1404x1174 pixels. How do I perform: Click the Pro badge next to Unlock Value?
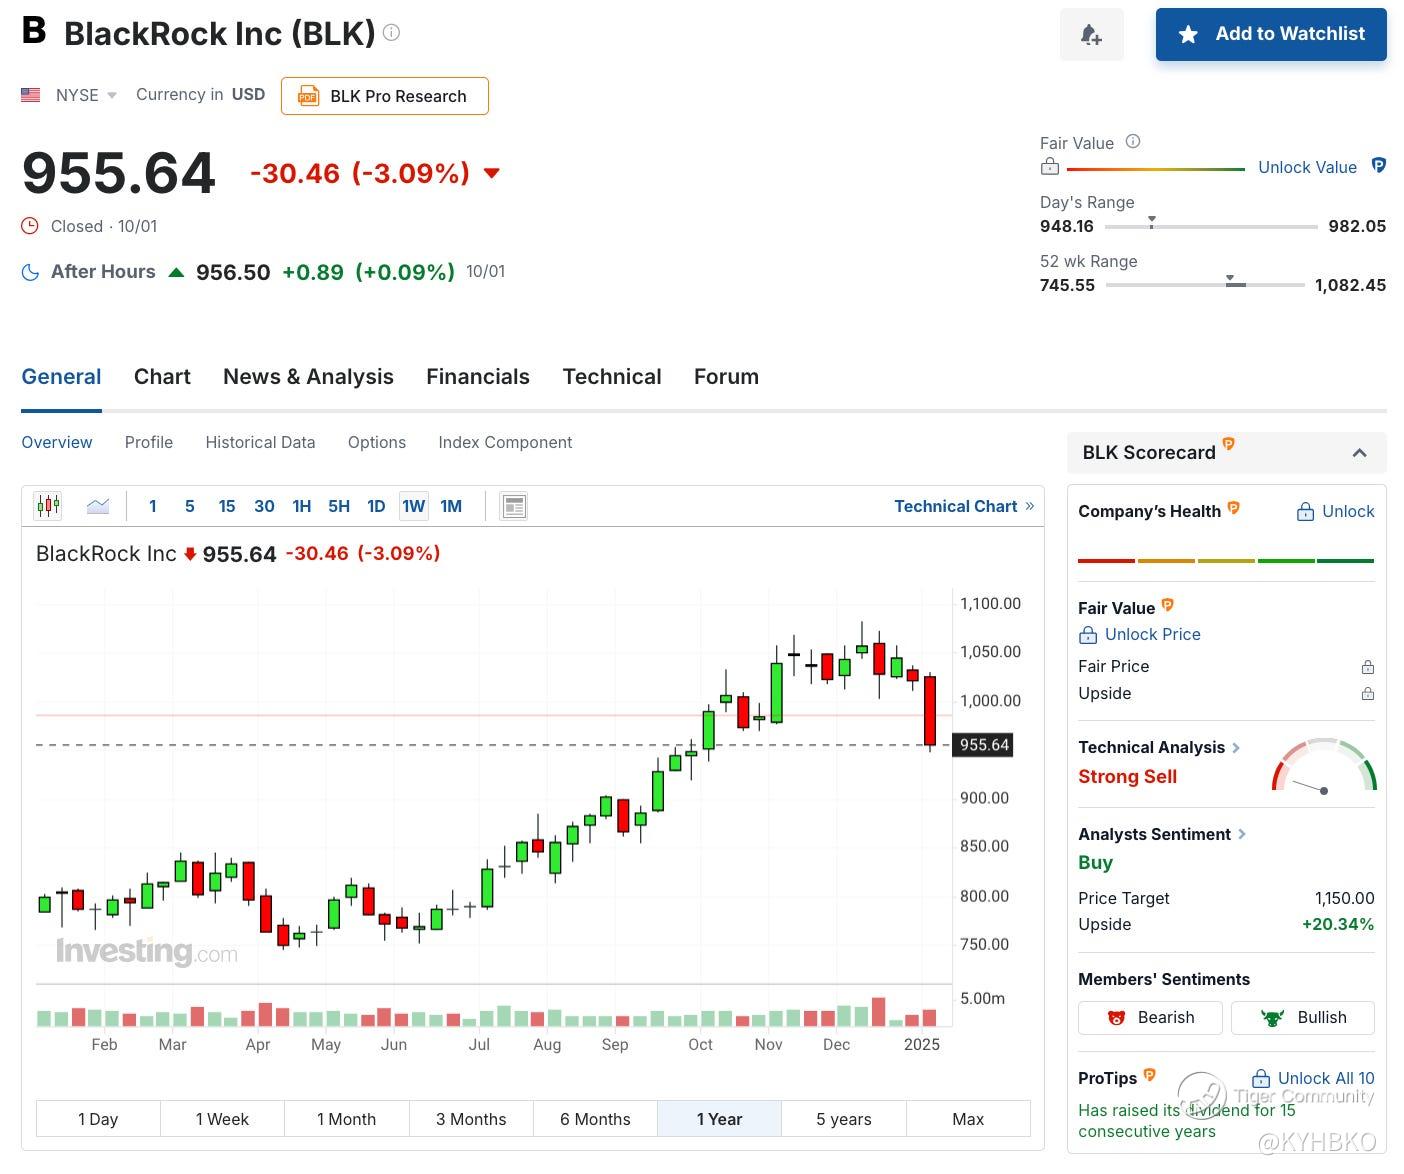(x=1378, y=166)
